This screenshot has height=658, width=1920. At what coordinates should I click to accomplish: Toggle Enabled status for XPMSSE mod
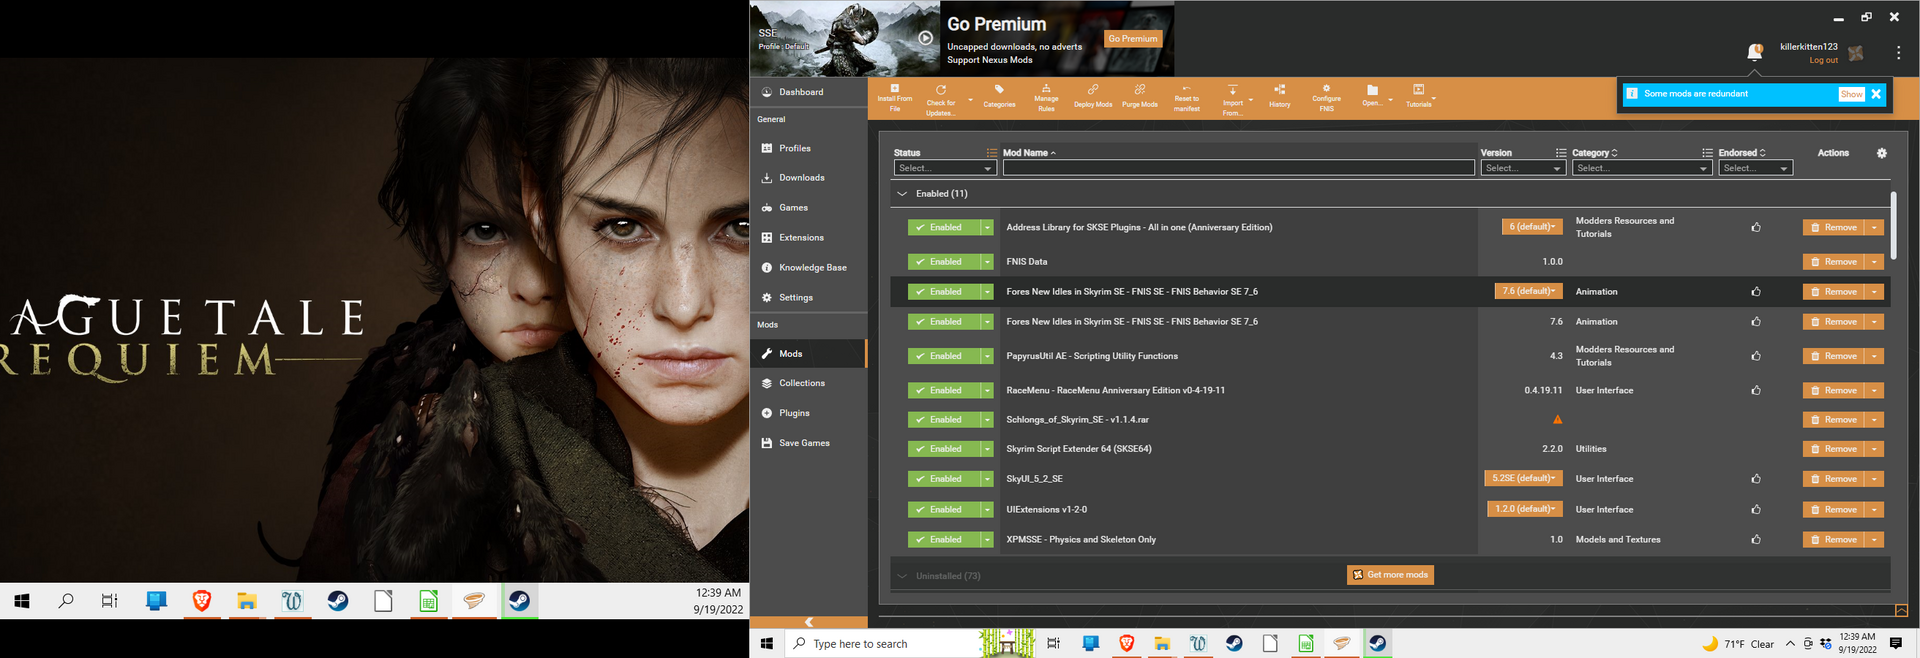coord(944,540)
